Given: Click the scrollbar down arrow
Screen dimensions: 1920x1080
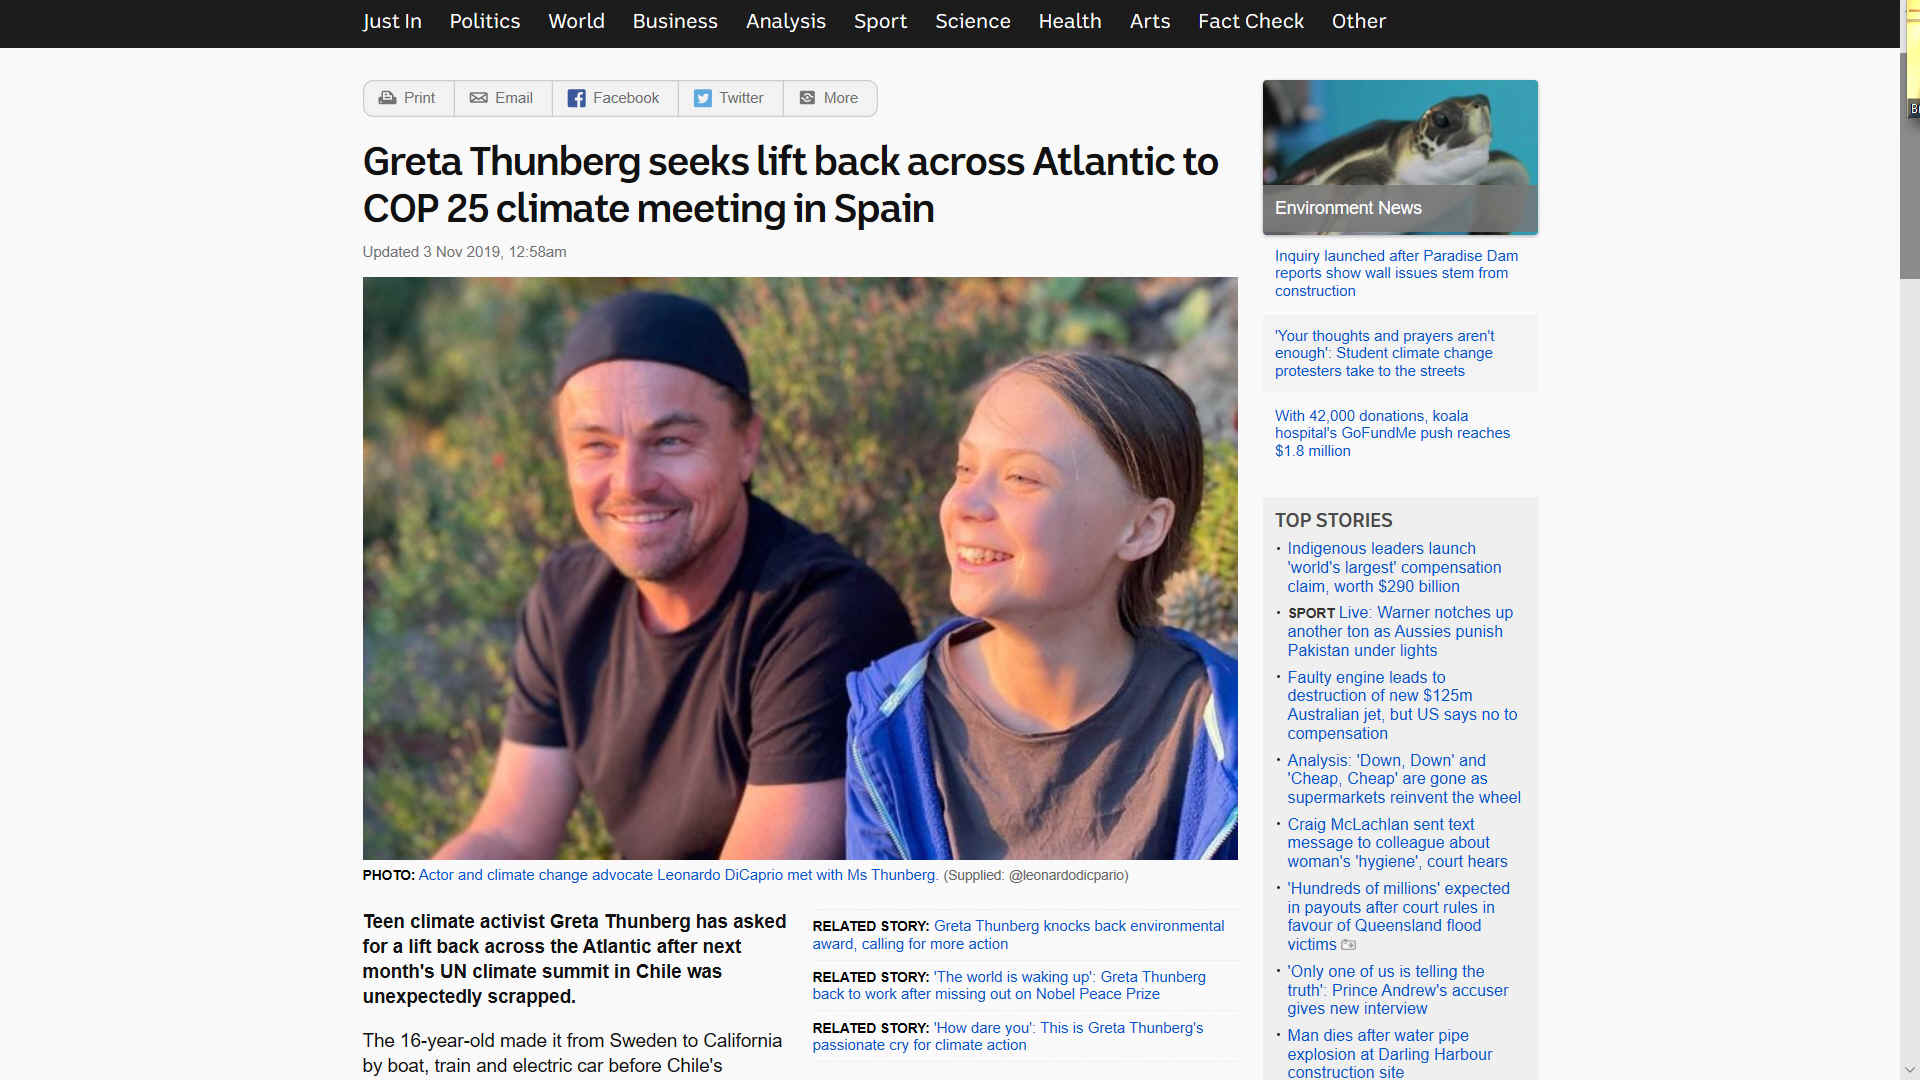Looking at the screenshot, I should click(1909, 1070).
